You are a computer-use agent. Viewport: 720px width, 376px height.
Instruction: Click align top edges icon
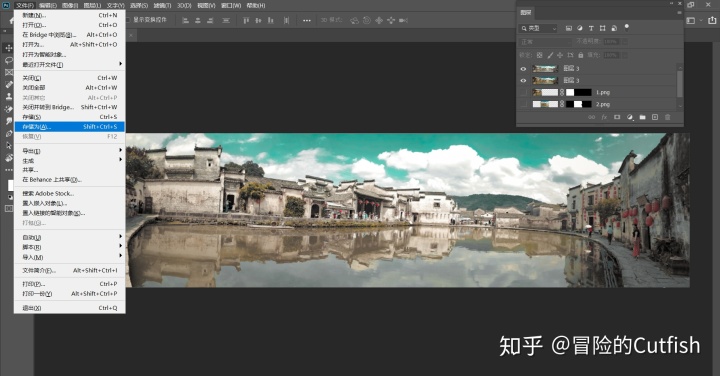coord(246,21)
